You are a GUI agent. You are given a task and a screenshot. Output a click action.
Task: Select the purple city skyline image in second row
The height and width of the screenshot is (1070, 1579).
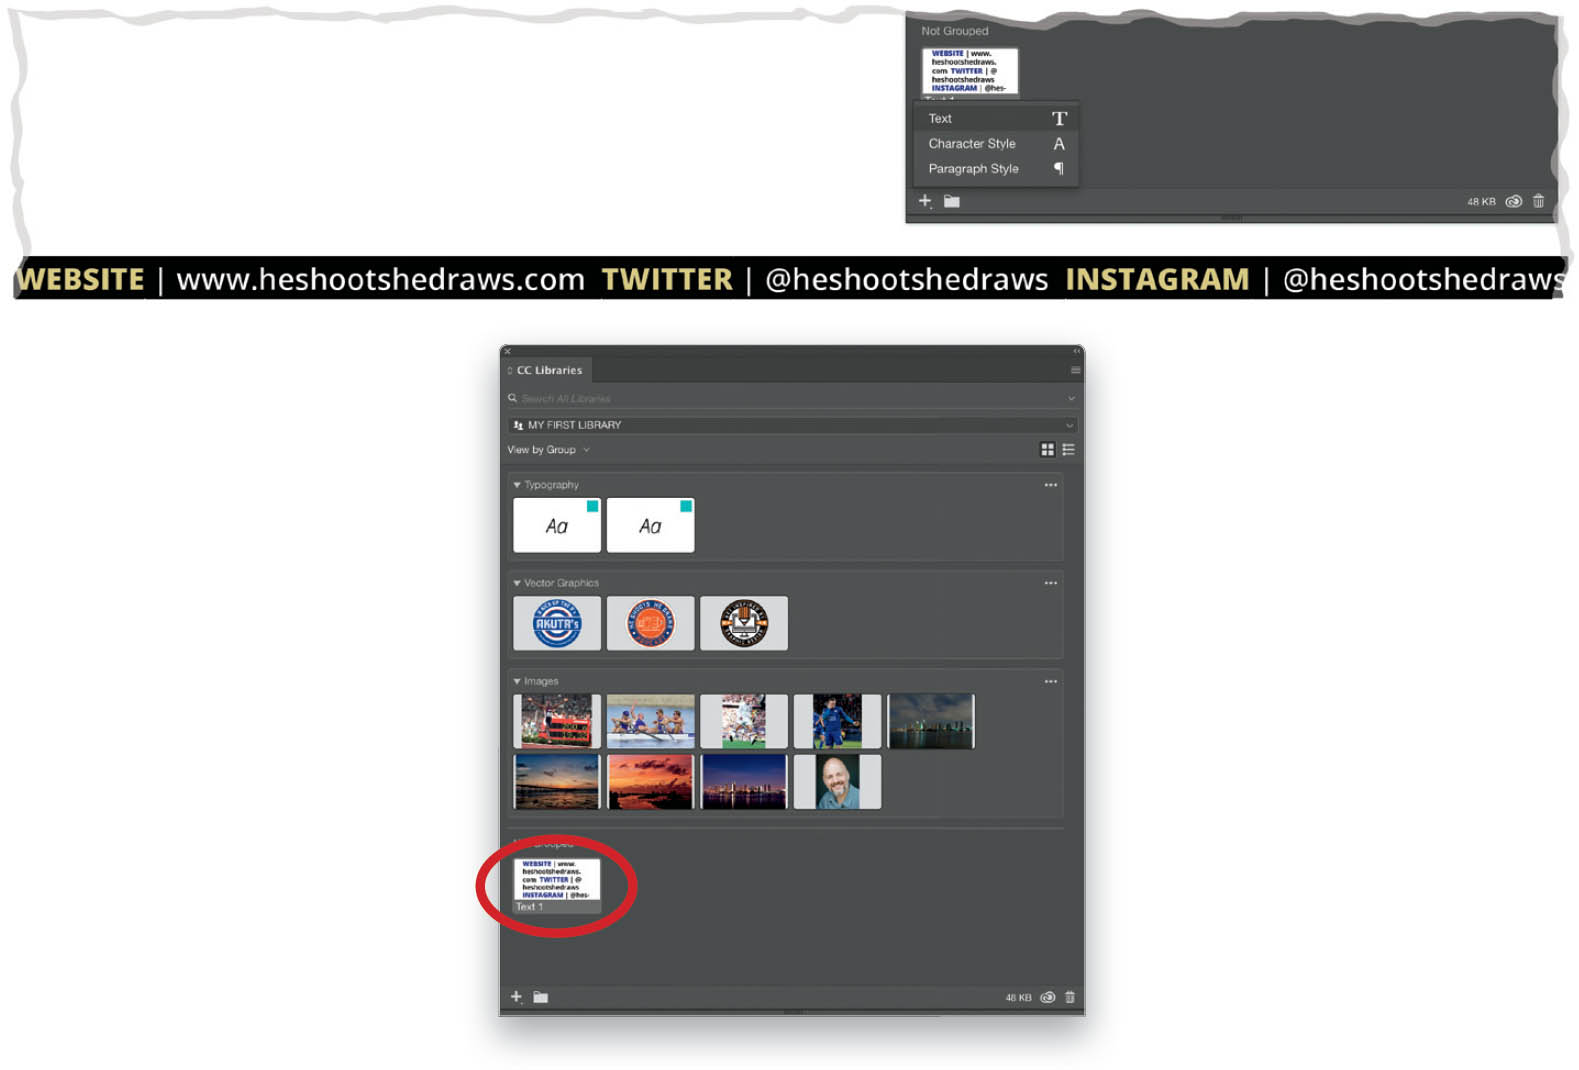pyautogui.click(x=744, y=781)
